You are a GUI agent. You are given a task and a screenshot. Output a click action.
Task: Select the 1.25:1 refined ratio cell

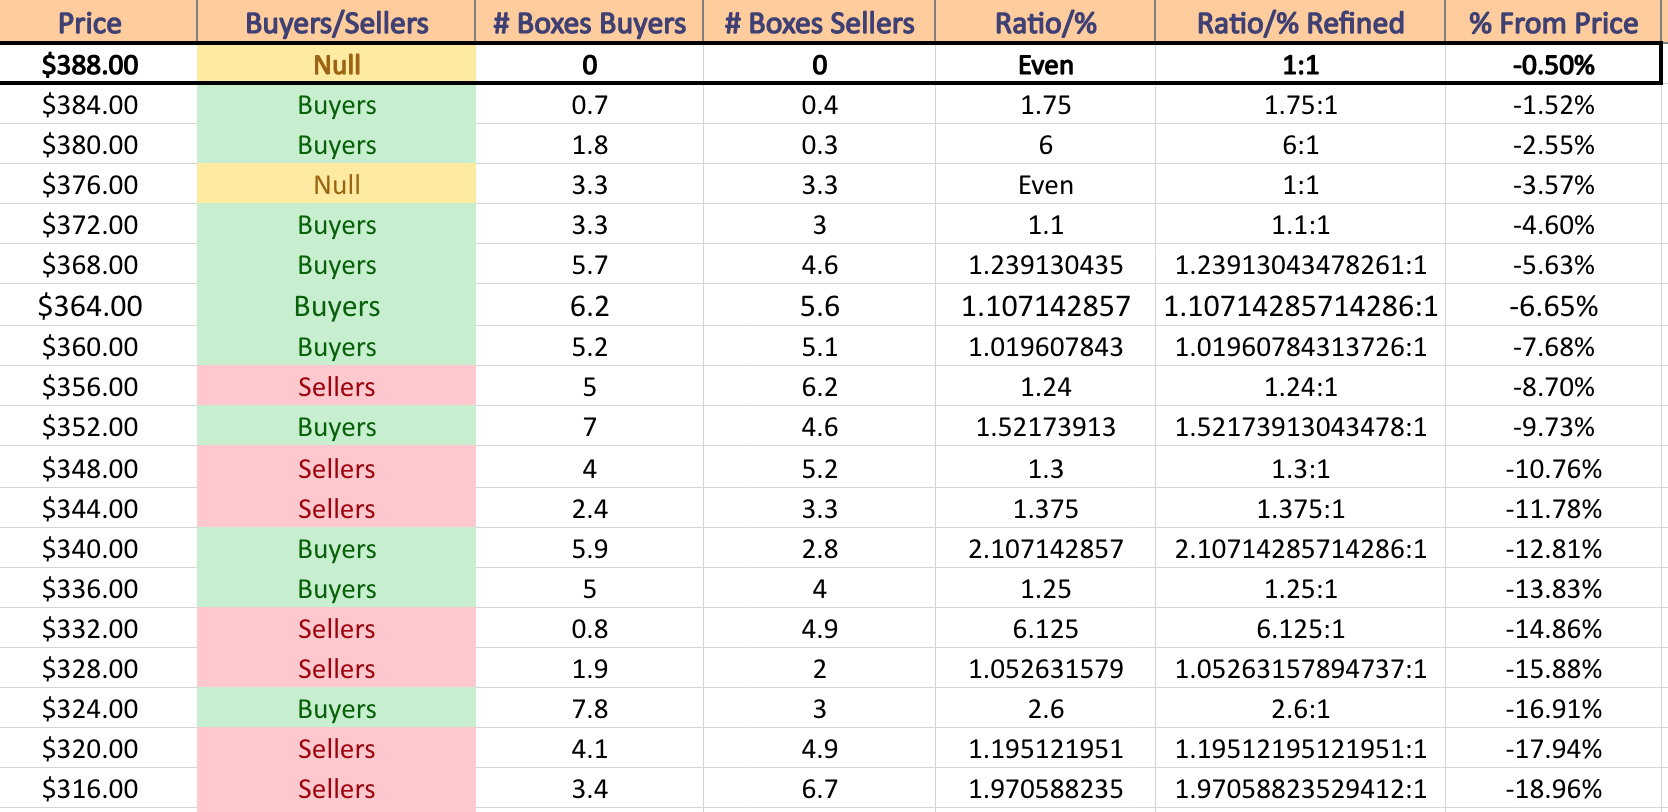point(1300,589)
